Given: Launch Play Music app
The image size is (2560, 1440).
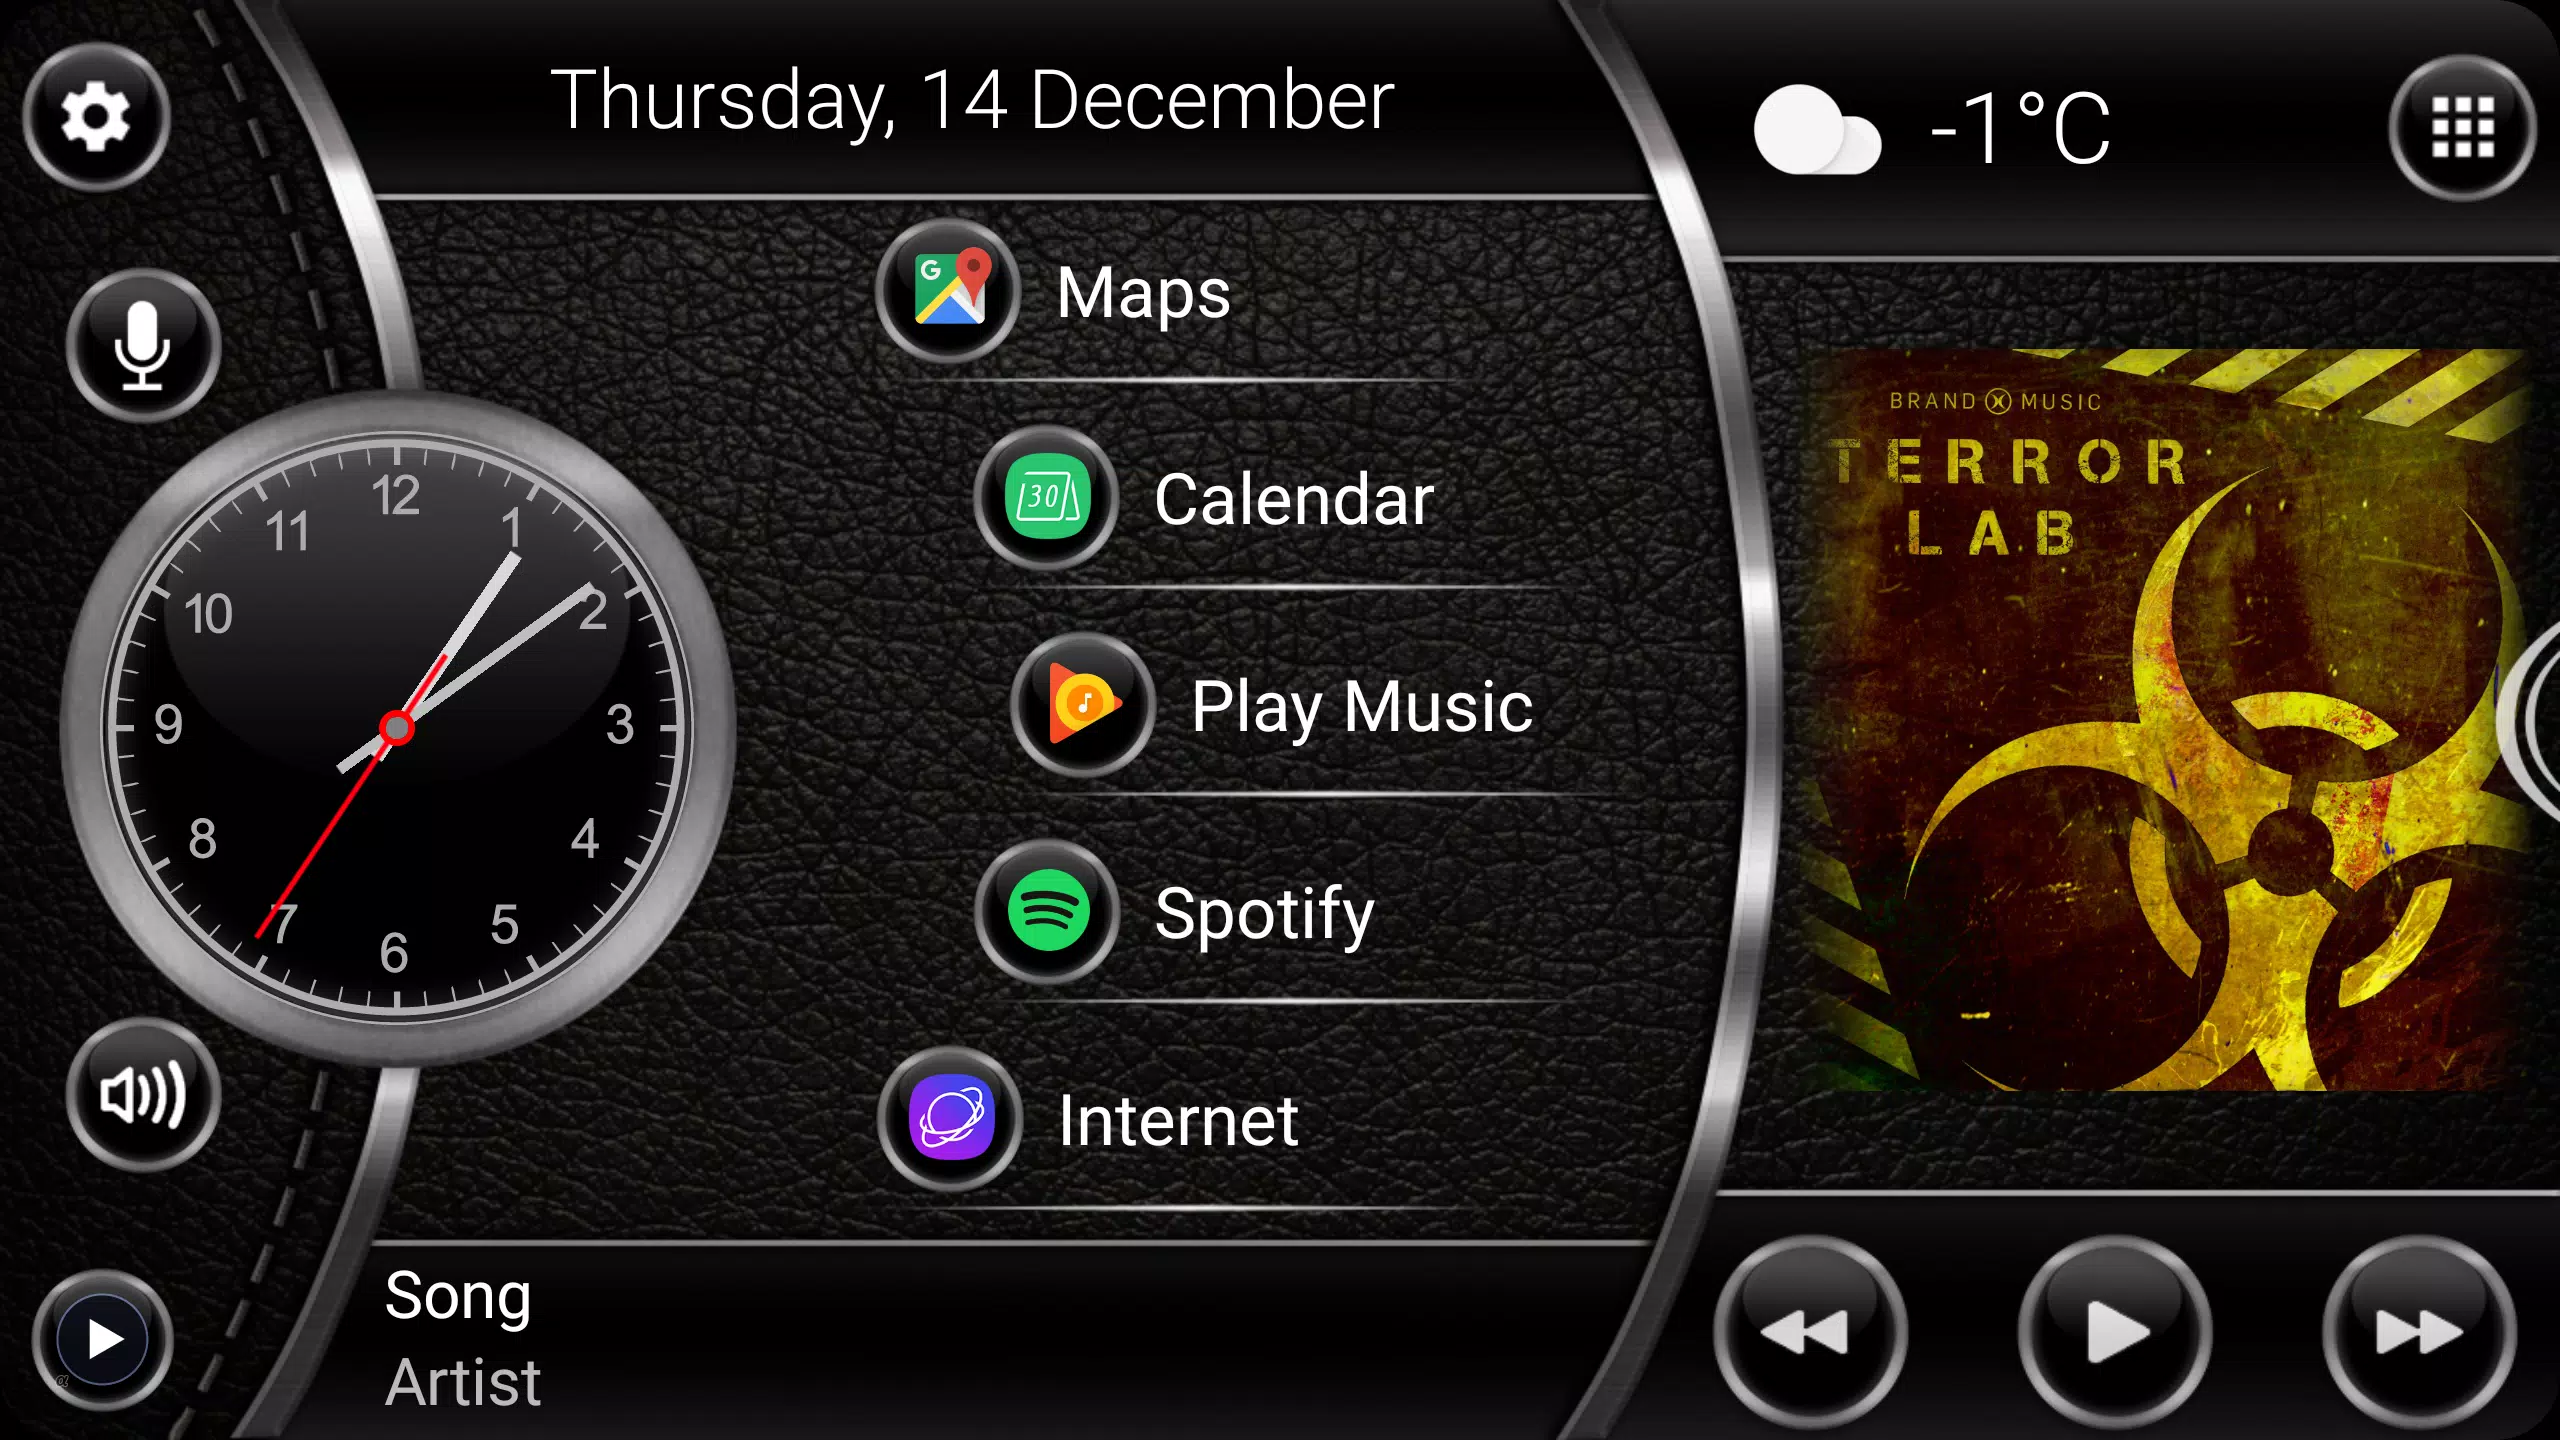Looking at the screenshot, I should coord(1081,705).
